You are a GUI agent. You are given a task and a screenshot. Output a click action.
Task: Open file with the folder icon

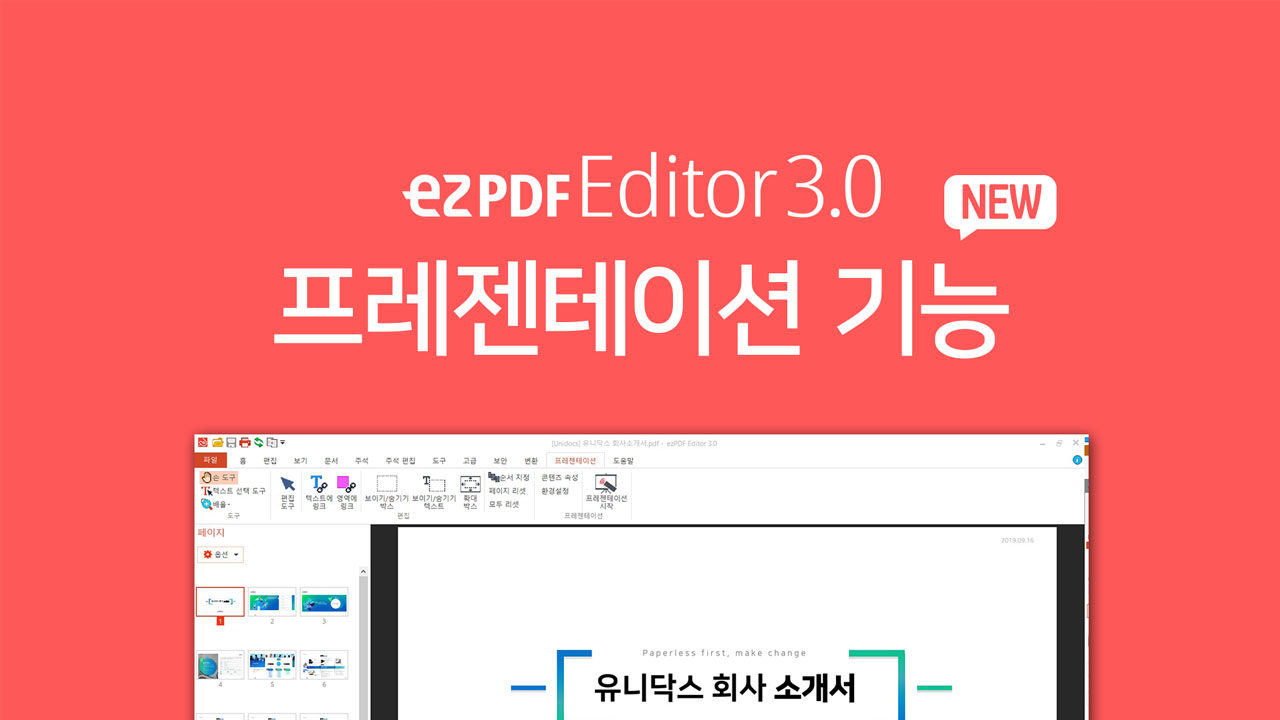(x=217, y=442)
